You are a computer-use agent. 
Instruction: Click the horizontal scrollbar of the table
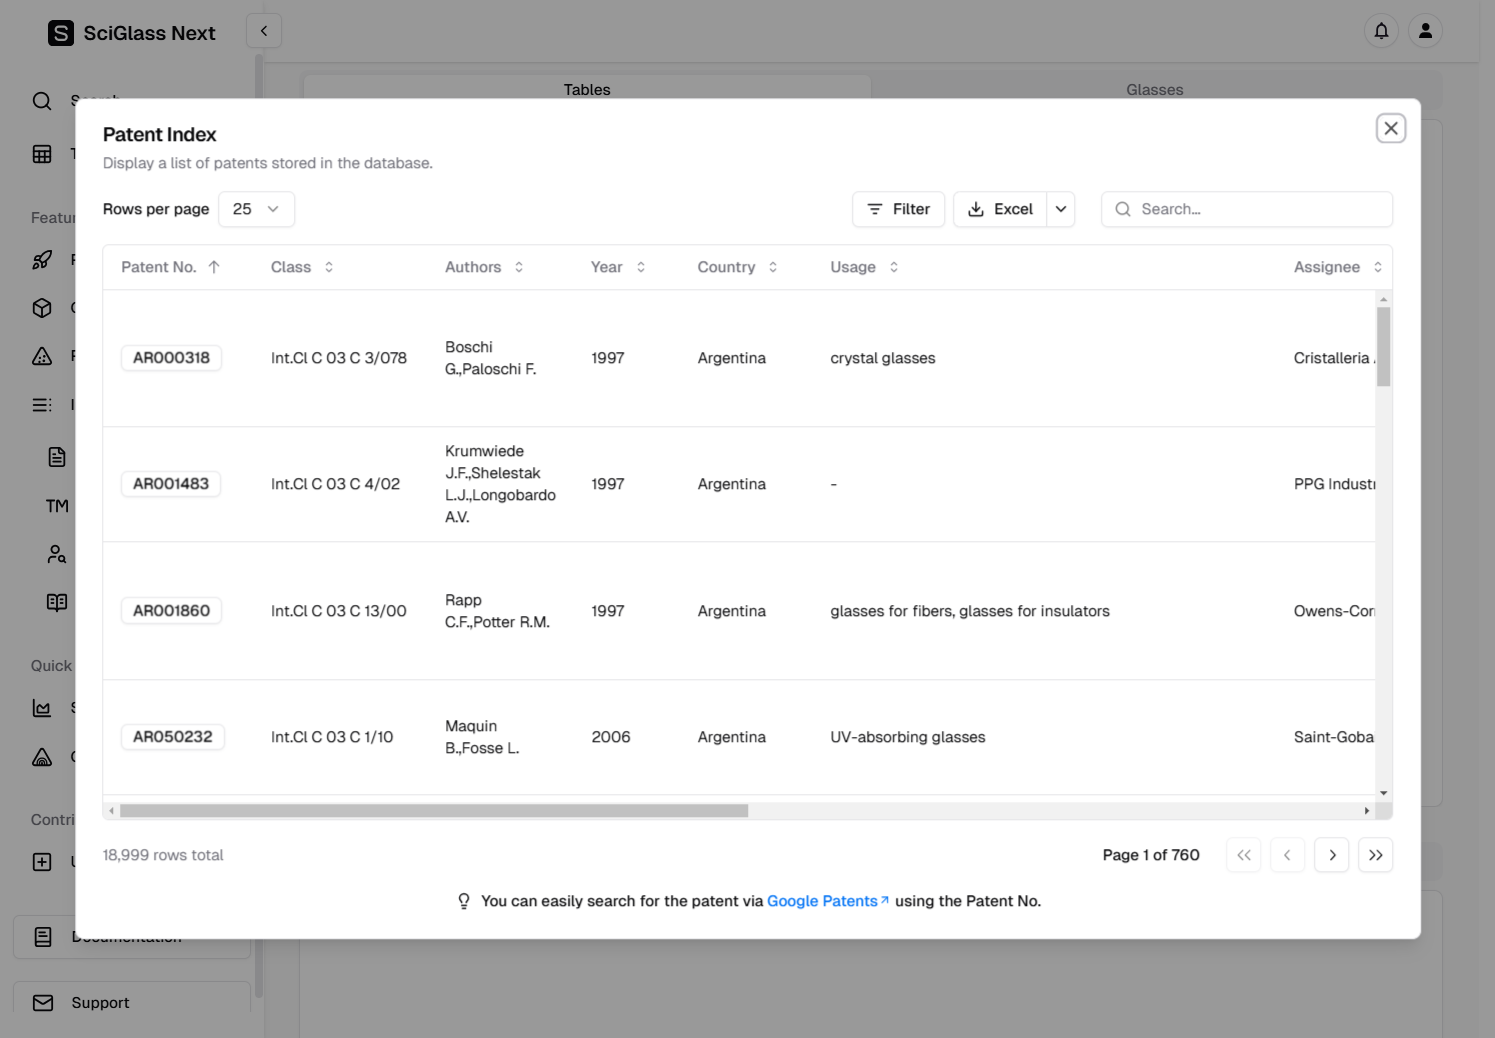coord(434,811)
